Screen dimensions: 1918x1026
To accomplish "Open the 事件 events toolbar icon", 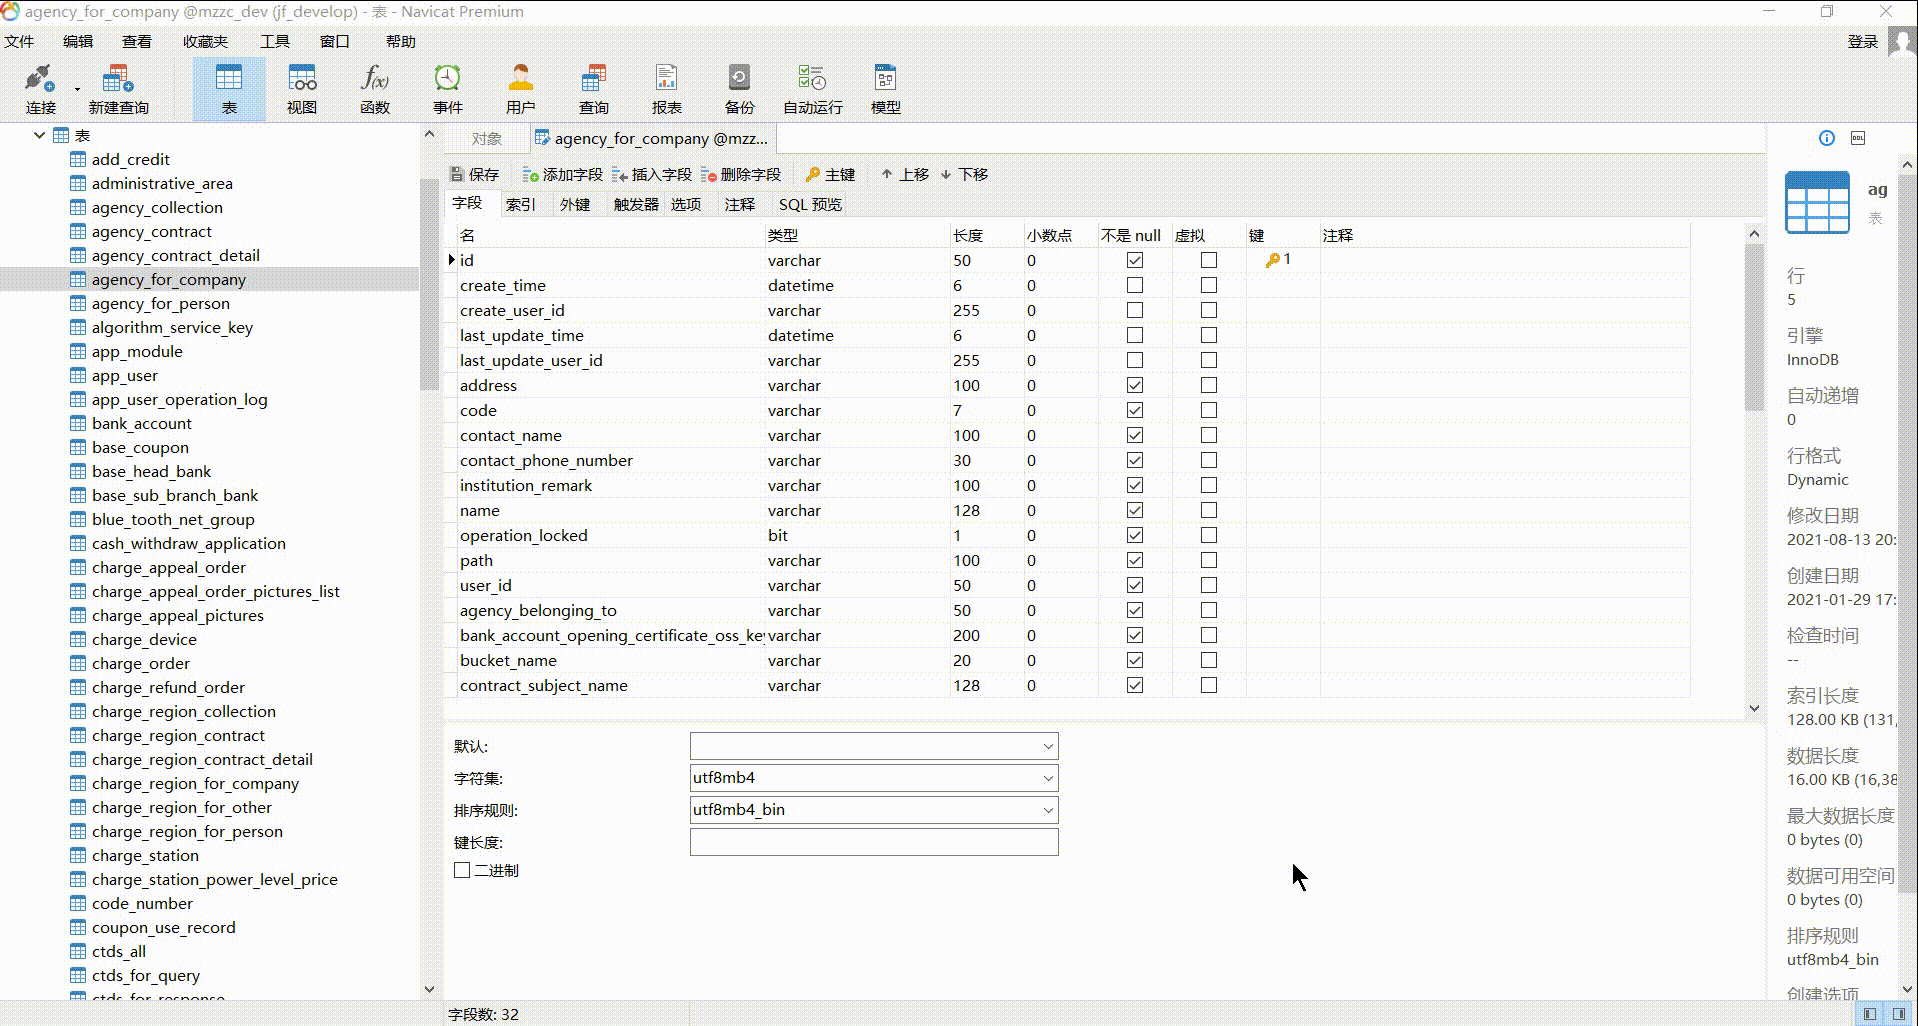I will click(447, 88).
